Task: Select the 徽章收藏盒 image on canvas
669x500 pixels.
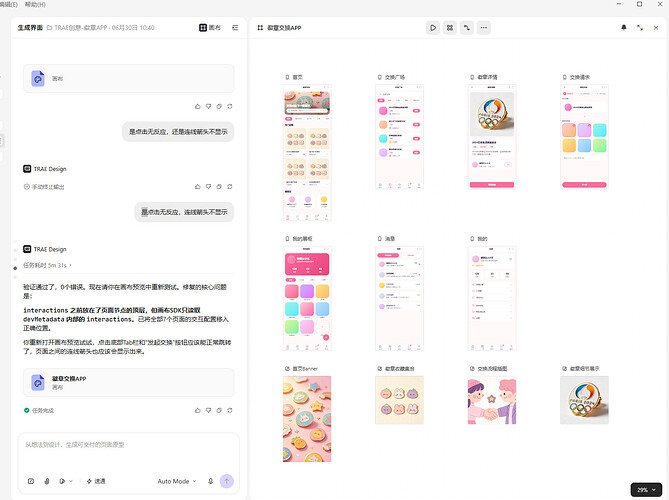Action: pyautogui.click(x=399, y=400)
